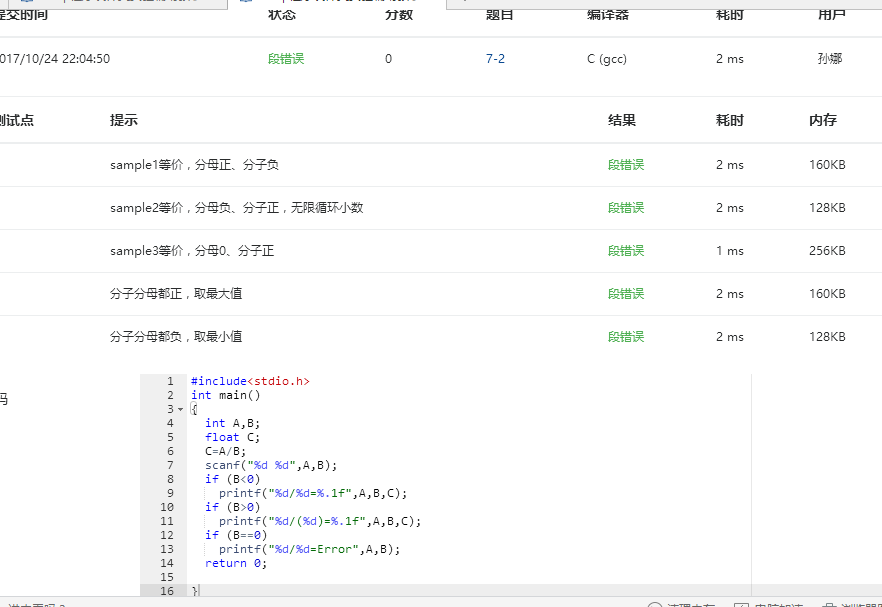Click the 内存 column header
This screenshot has height=607, width=882.
click(x=823, y=120)
